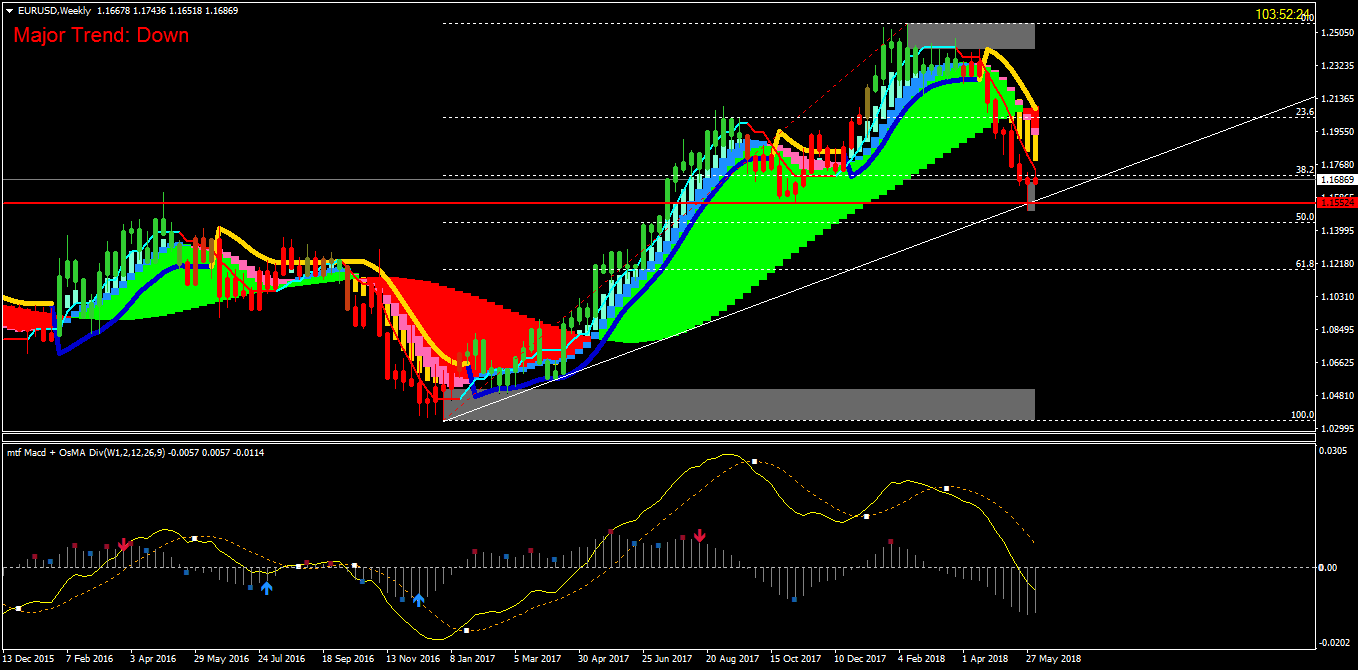Screen dimensions: 1358x670
Task: Select the 61.8 Fibonacci level label
Action: pyautogui.click(x=1304, y=264)
